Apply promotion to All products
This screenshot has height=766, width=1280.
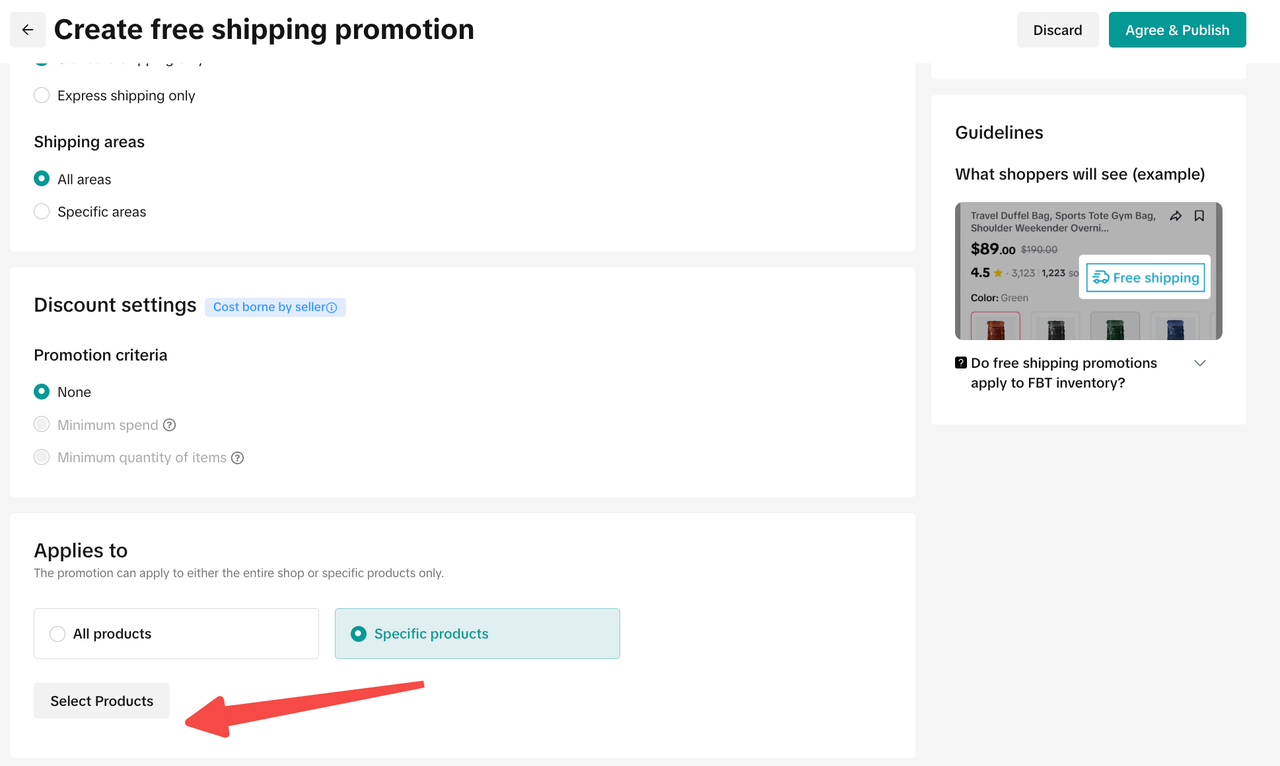pos(58,634)
